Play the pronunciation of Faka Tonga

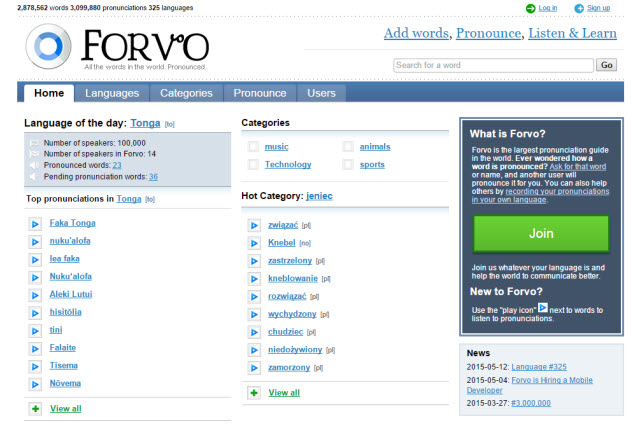(x=35, y=223)
